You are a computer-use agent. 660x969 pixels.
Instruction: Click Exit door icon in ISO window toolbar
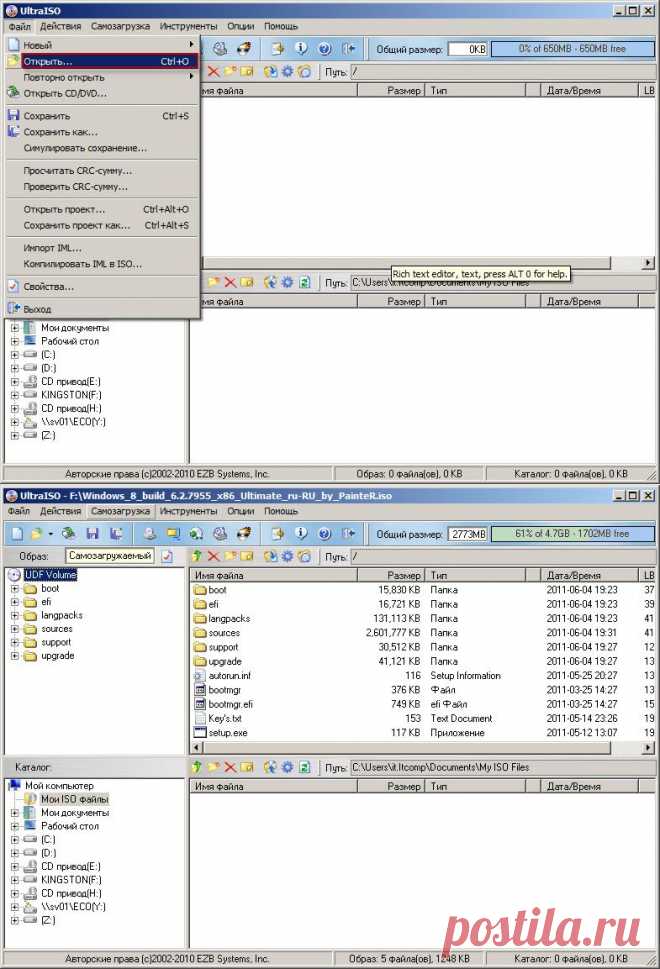pos(349,533)
